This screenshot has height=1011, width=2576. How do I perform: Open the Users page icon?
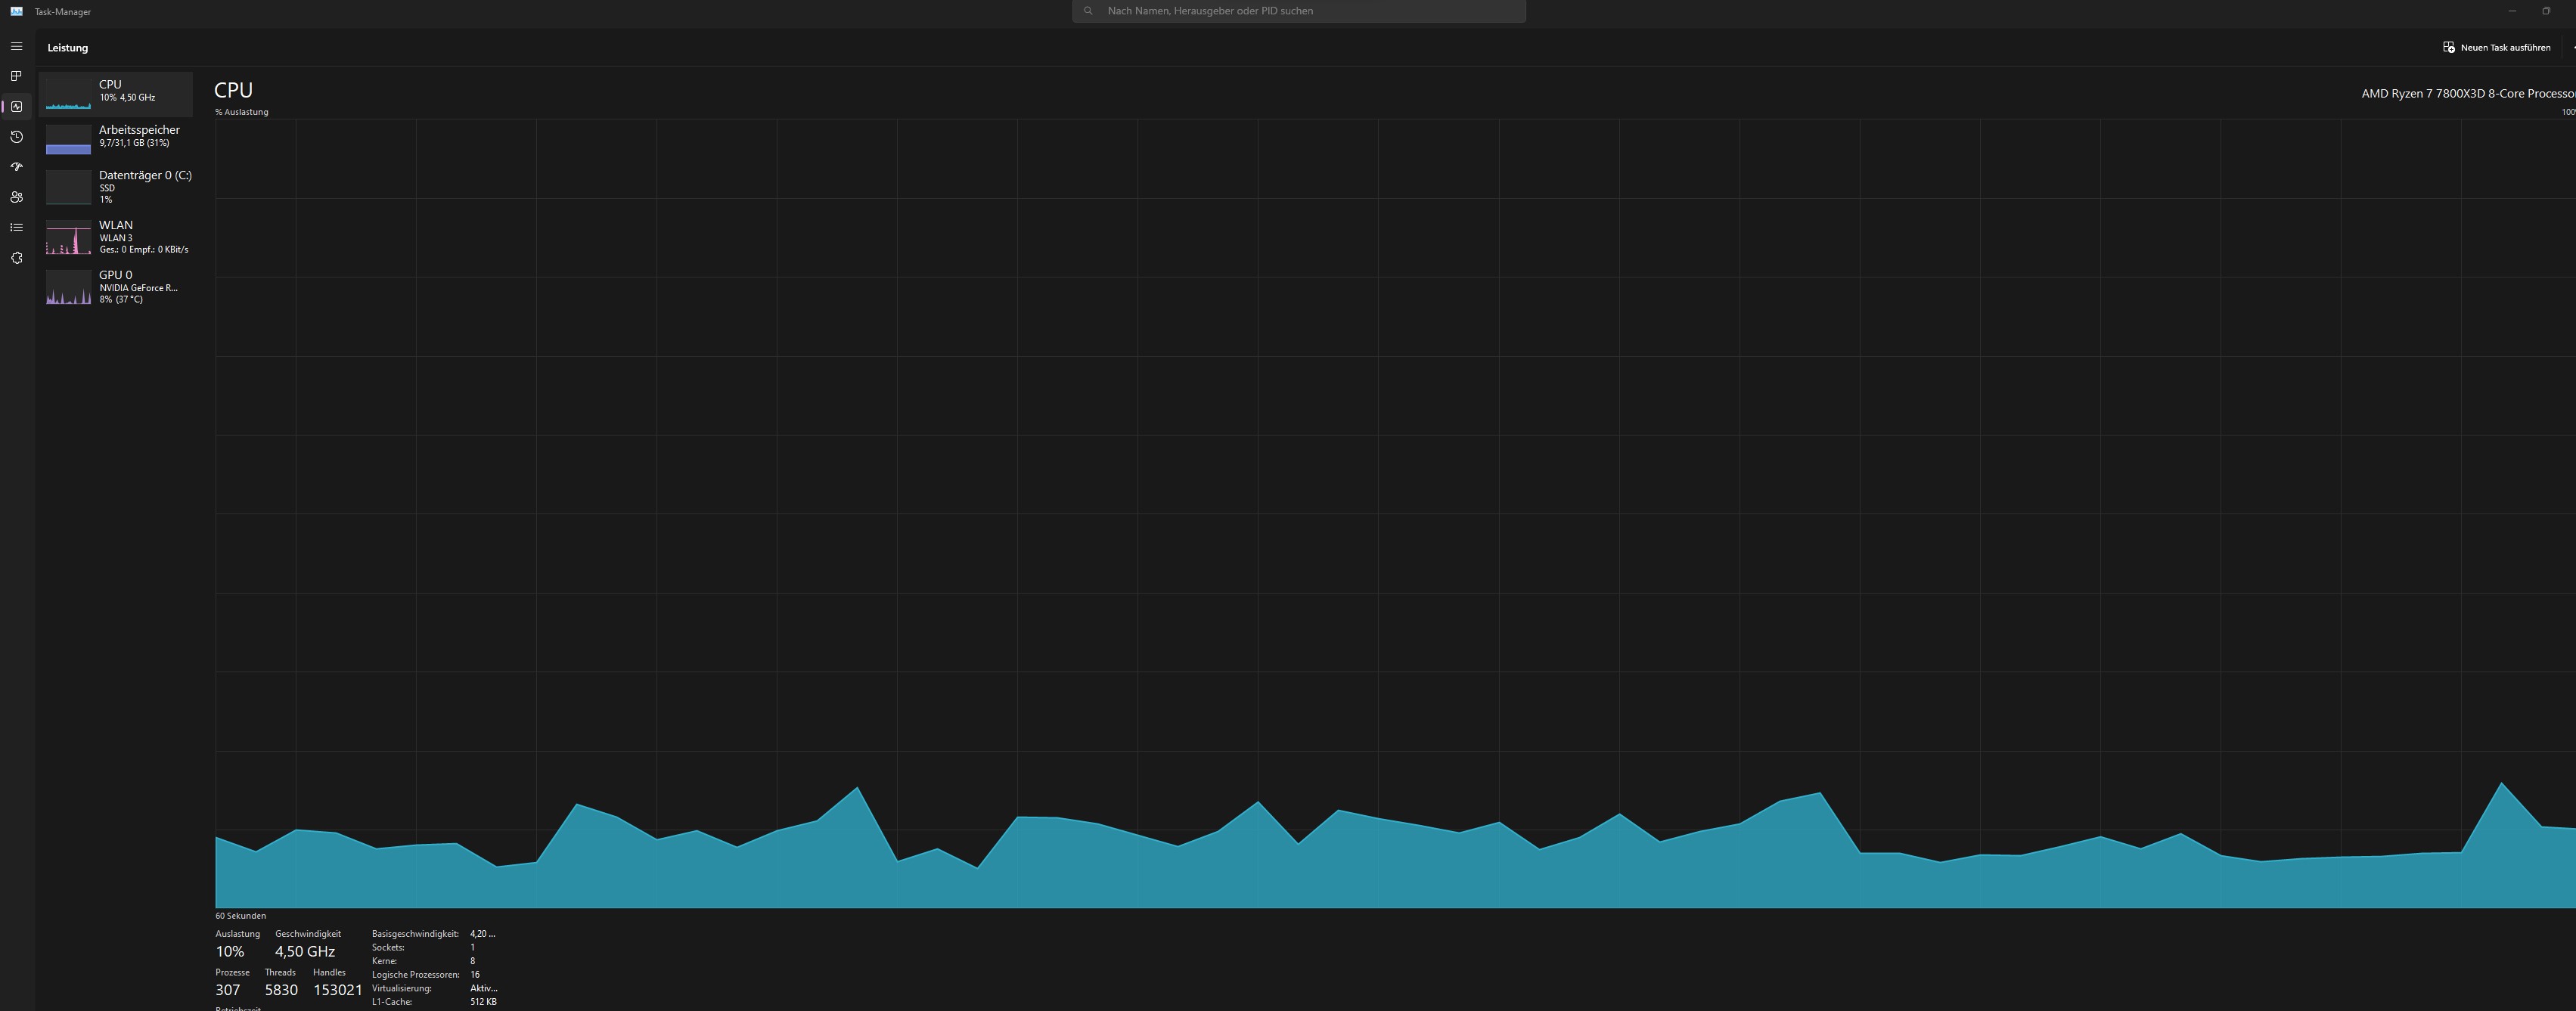point(16,197)
